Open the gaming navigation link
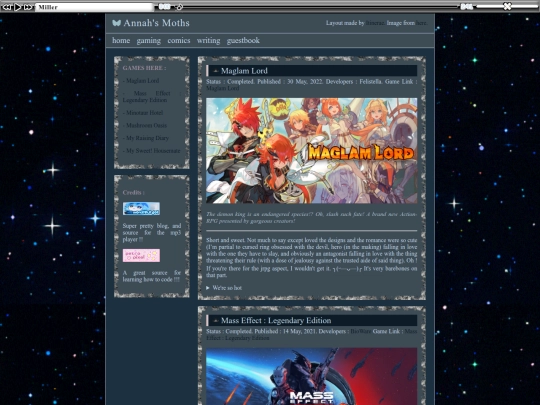This screenshot has width=540, height=405. click(148, 41)
